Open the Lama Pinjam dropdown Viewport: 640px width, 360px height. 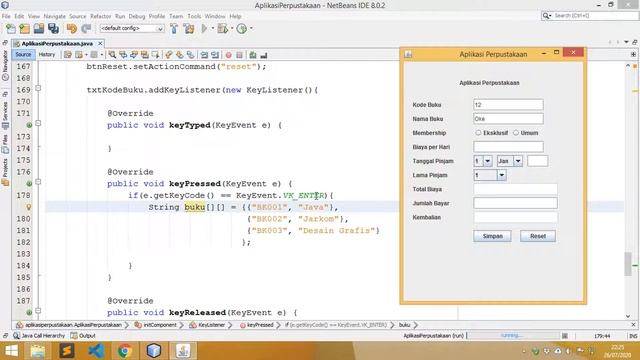[502, 175]
